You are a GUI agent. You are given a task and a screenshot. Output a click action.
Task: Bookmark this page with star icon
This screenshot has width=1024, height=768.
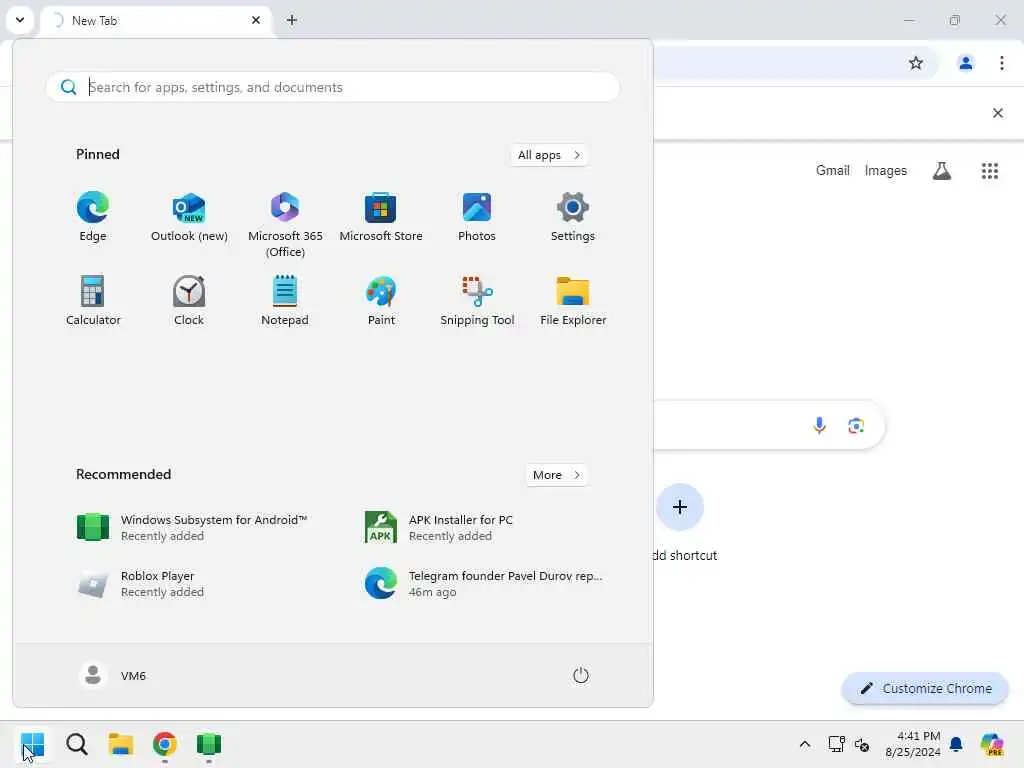[x=916, y=63]
